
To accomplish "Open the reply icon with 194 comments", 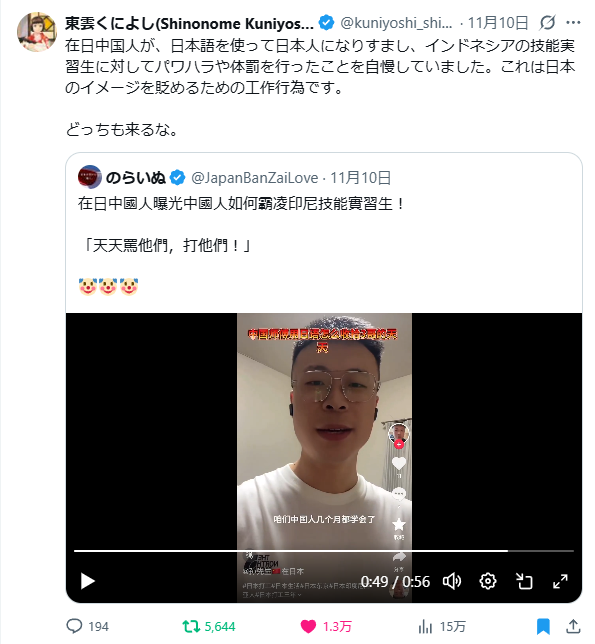I will (74, 626).
